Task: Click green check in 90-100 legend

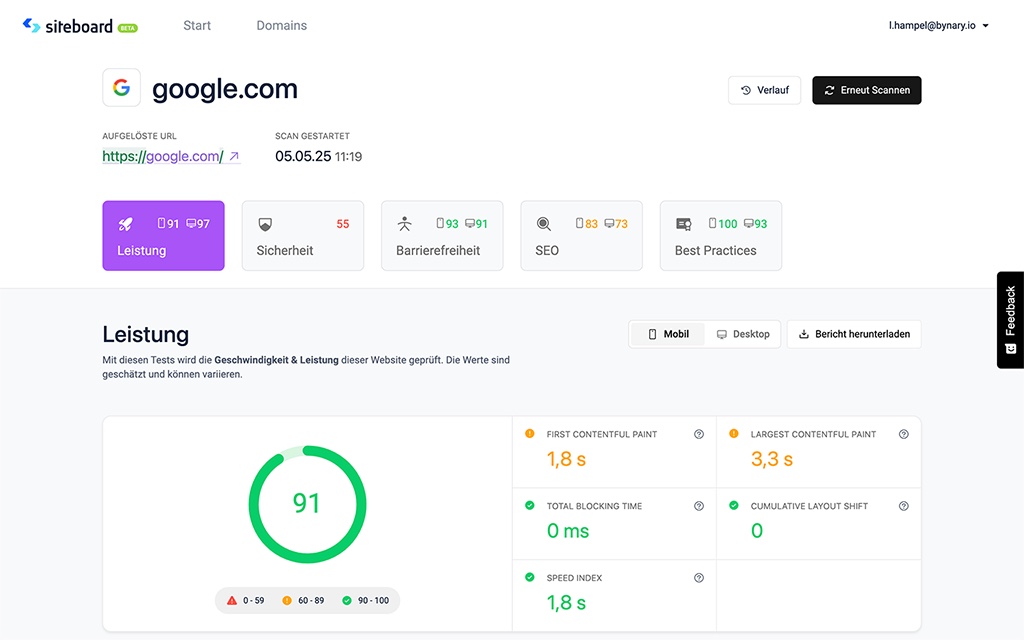Action: pyautogui.click(x=347, y=600)
